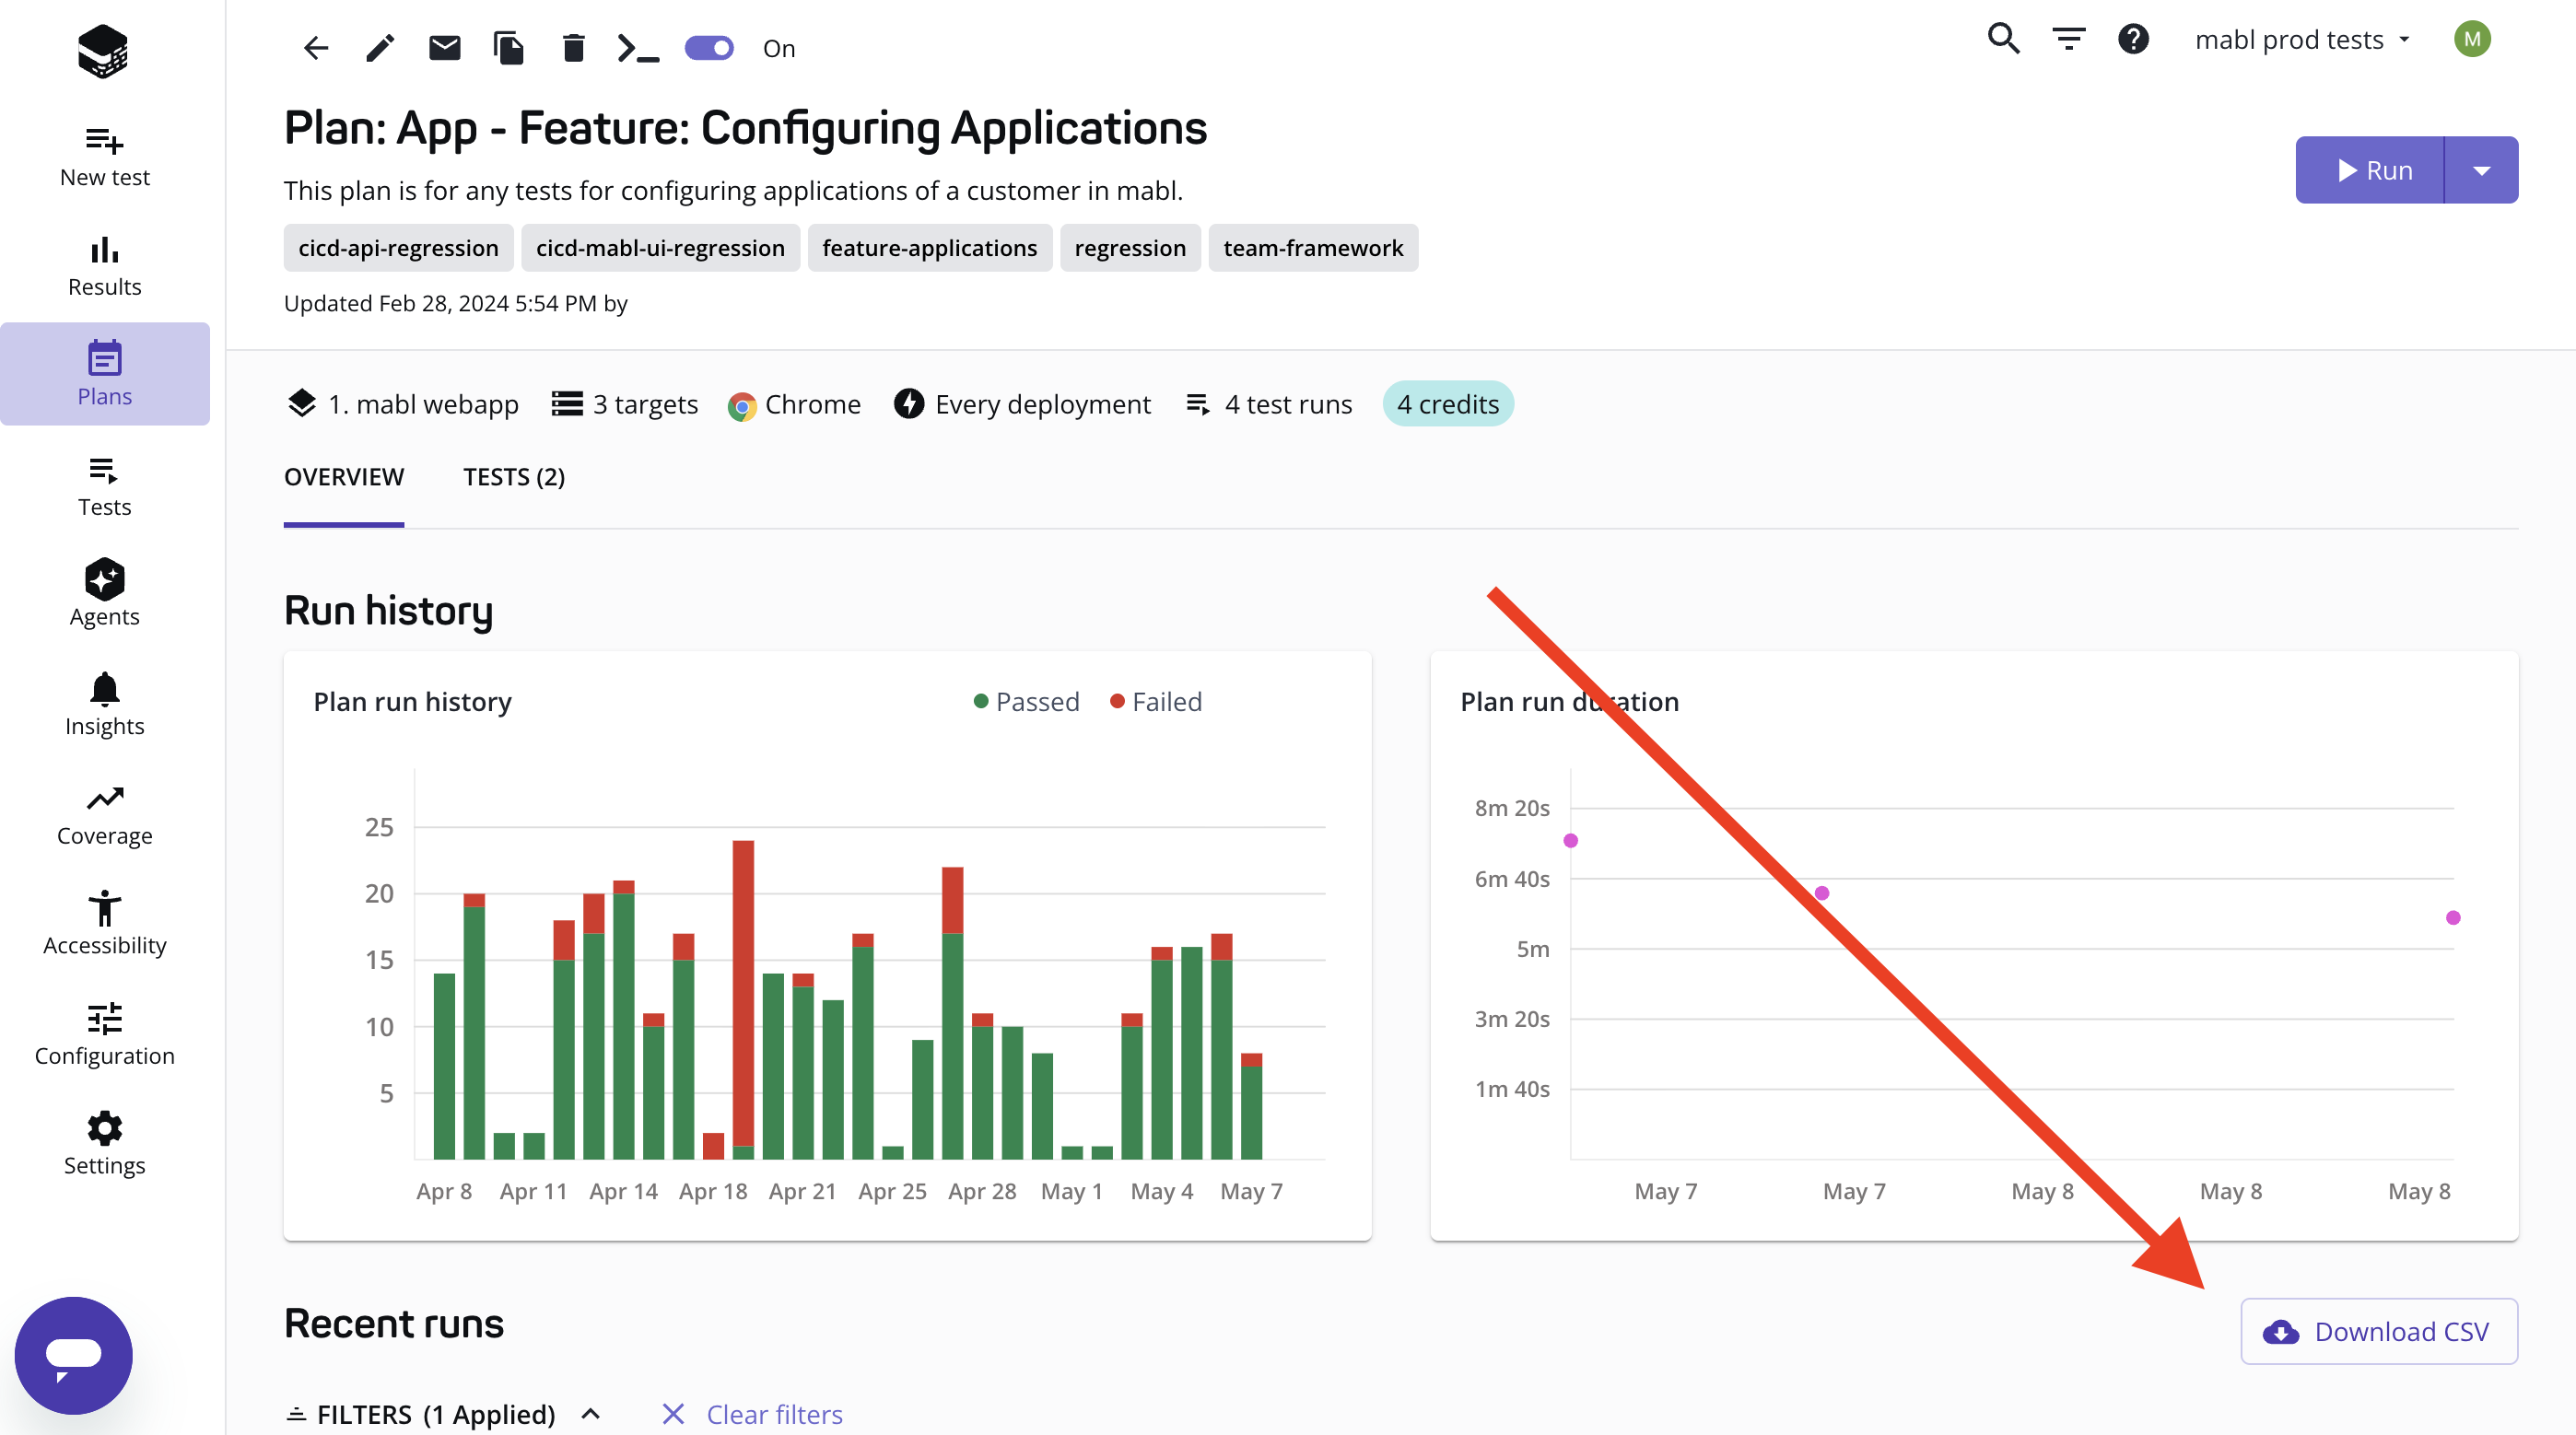Click the email envelope icon
Screen dimensions: 2576x1435
point(444,48)
